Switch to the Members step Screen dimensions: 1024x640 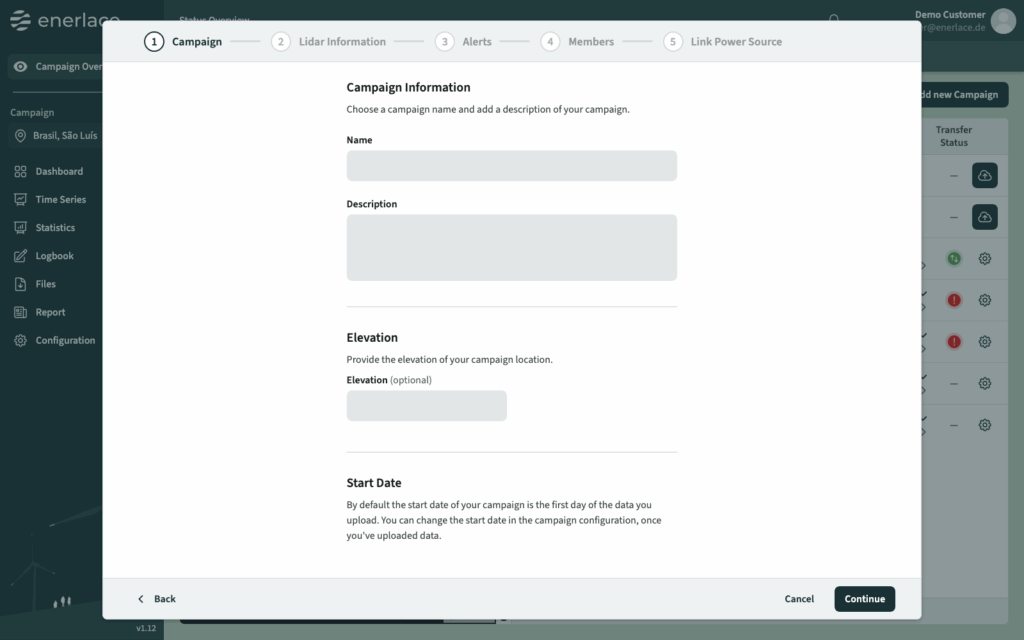tap(578, 42)
